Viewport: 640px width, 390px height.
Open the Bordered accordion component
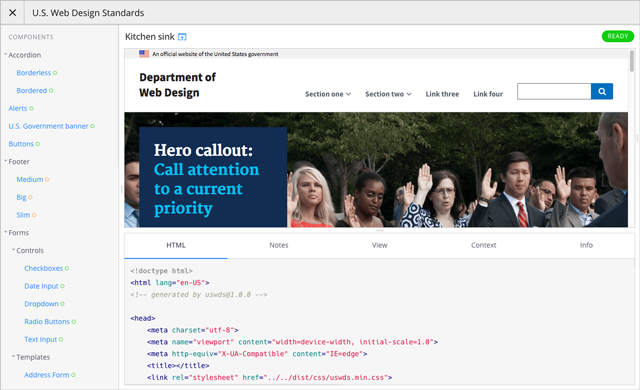[x=32, y=91]
